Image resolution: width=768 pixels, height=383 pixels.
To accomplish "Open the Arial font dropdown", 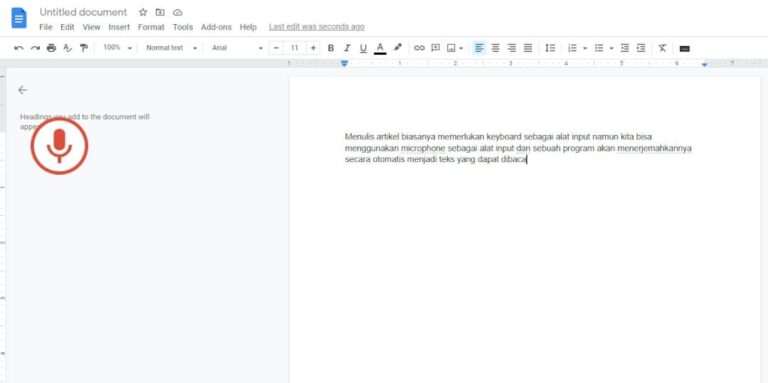I will tap(238, 48).
